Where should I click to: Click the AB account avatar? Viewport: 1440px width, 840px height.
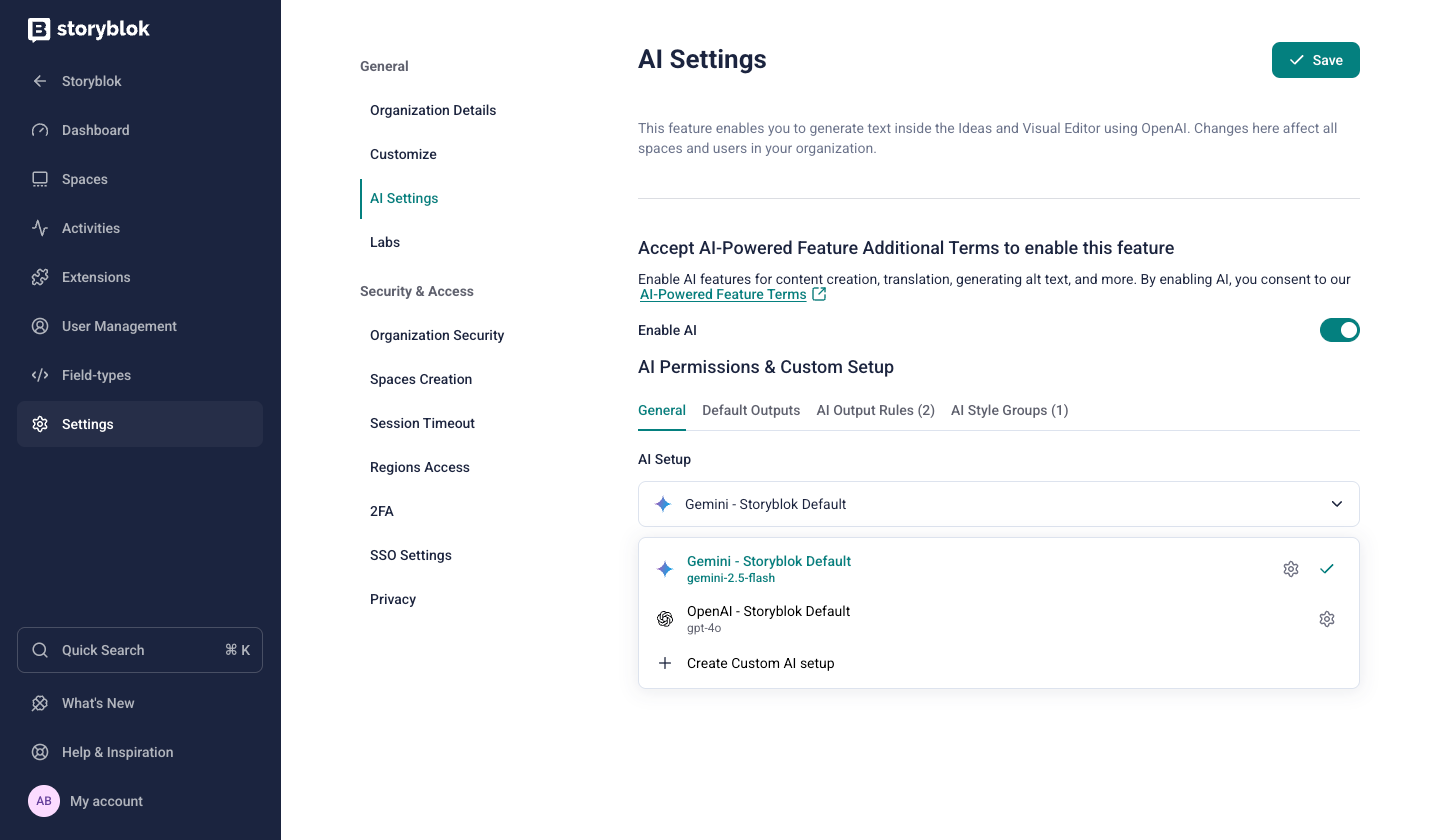pos(44,801)
